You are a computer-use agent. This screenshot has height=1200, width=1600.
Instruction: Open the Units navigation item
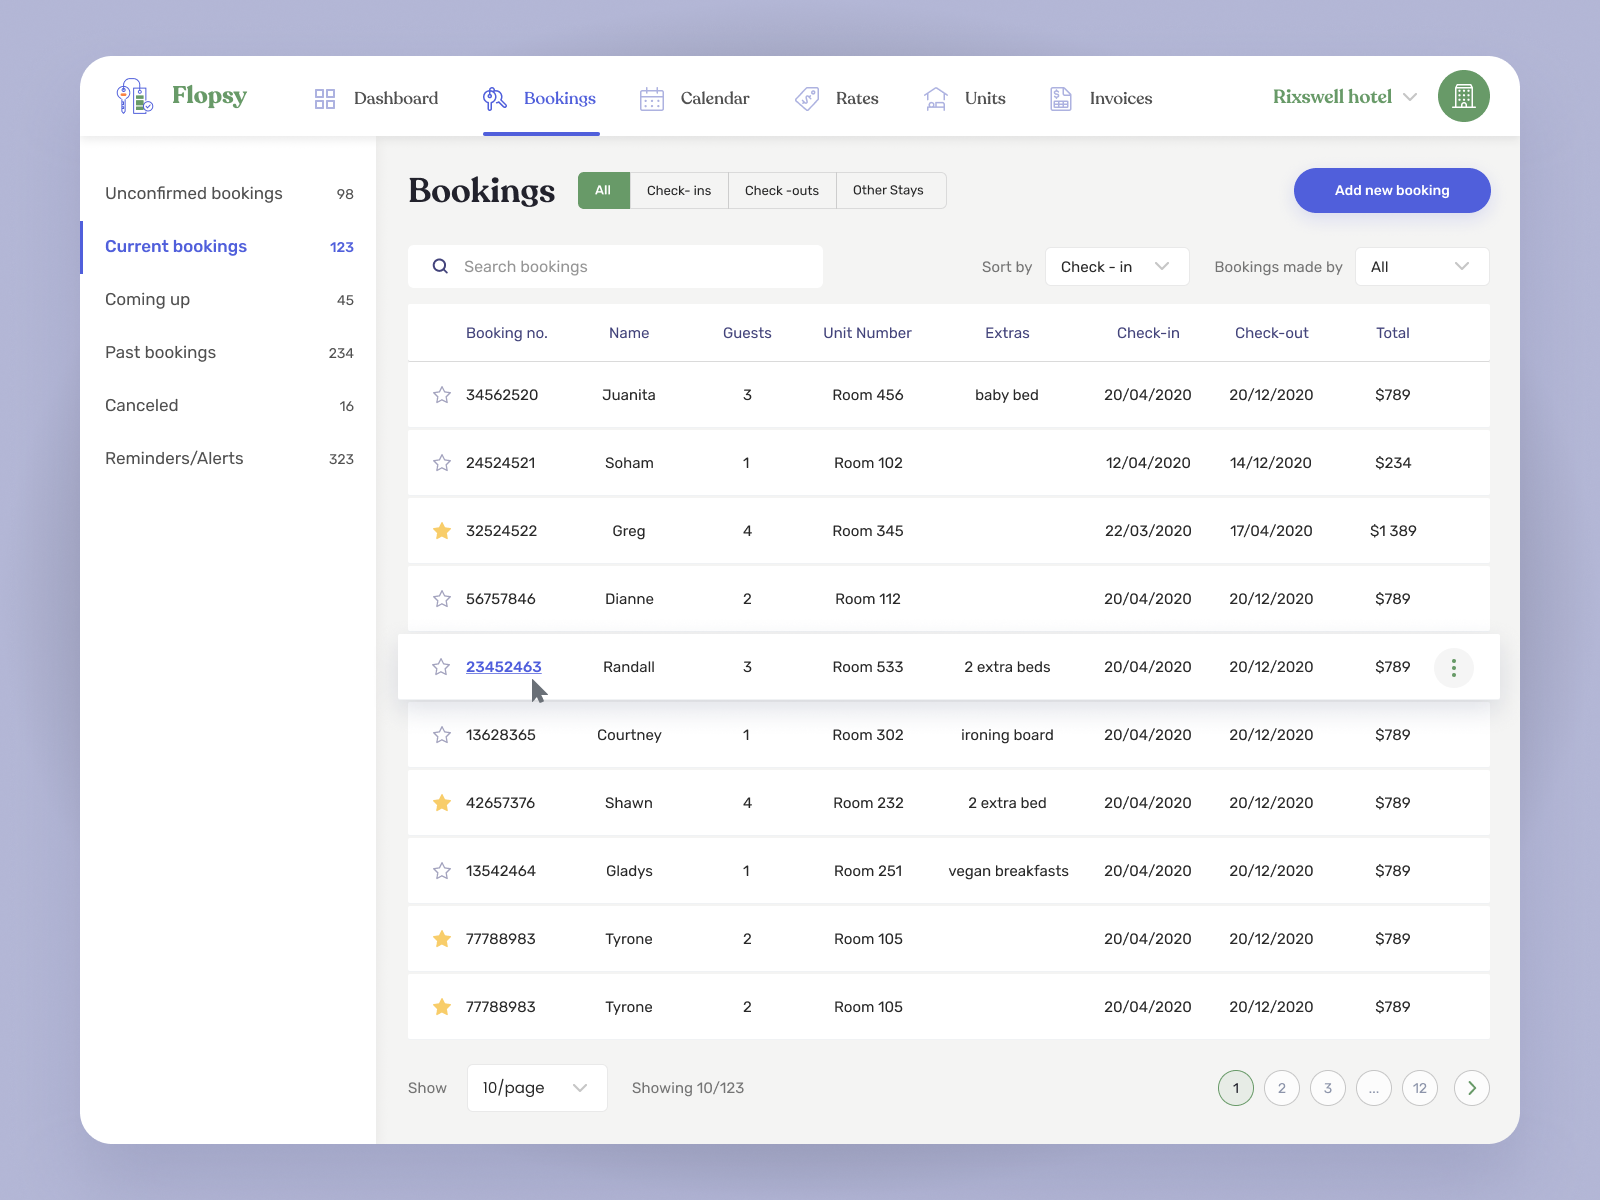[964, 98]
